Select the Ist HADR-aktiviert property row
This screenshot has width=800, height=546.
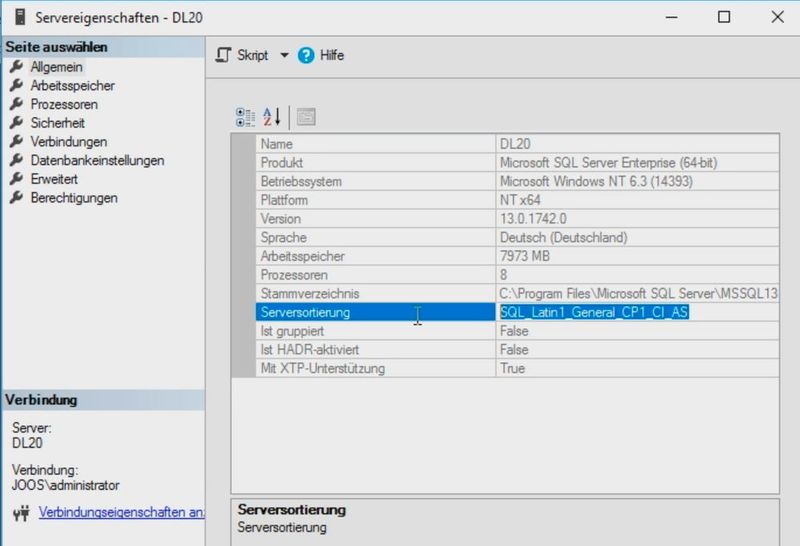pos(517,350)
